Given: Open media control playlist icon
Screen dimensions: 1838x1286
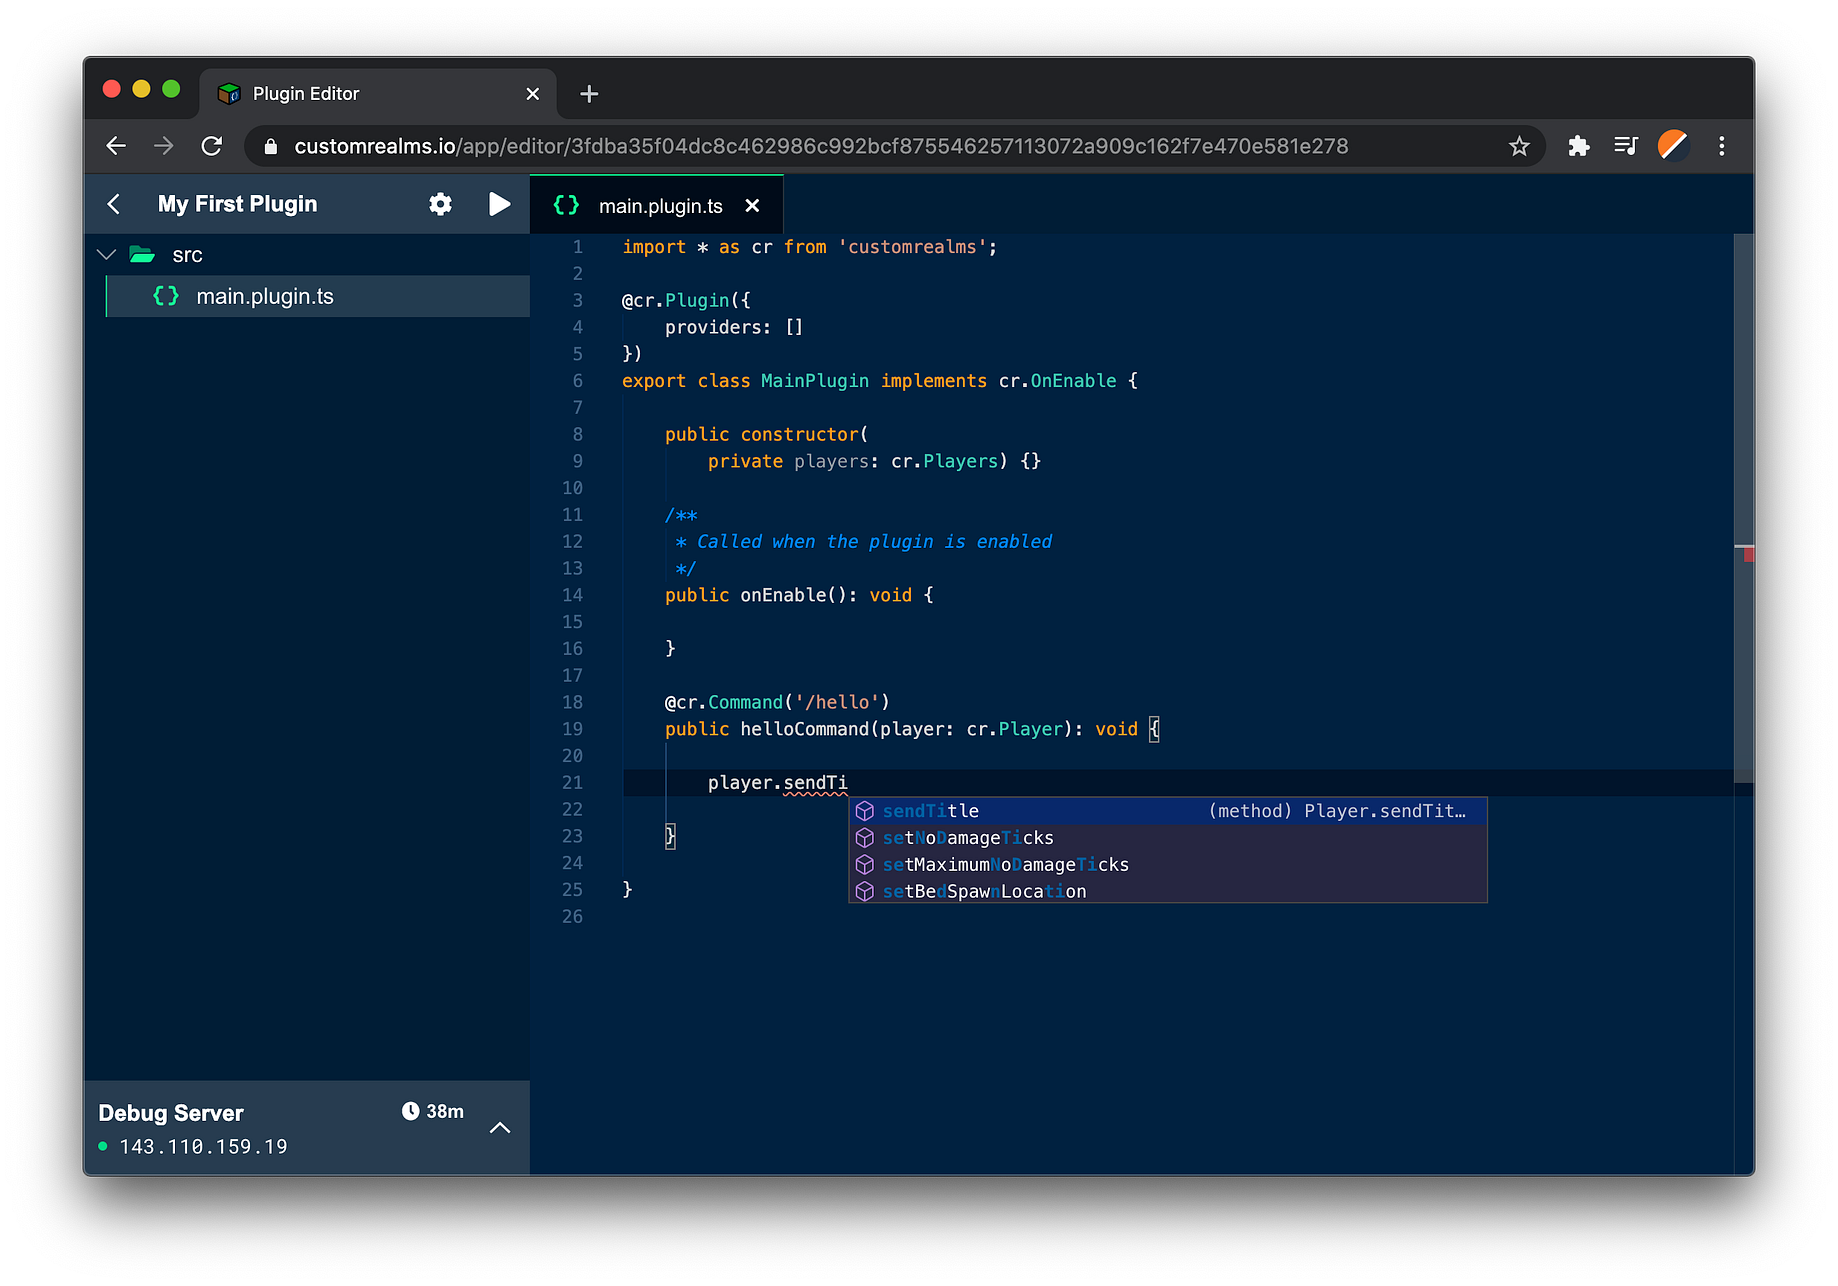Looking at the screenshot, I should [1626, 146].
